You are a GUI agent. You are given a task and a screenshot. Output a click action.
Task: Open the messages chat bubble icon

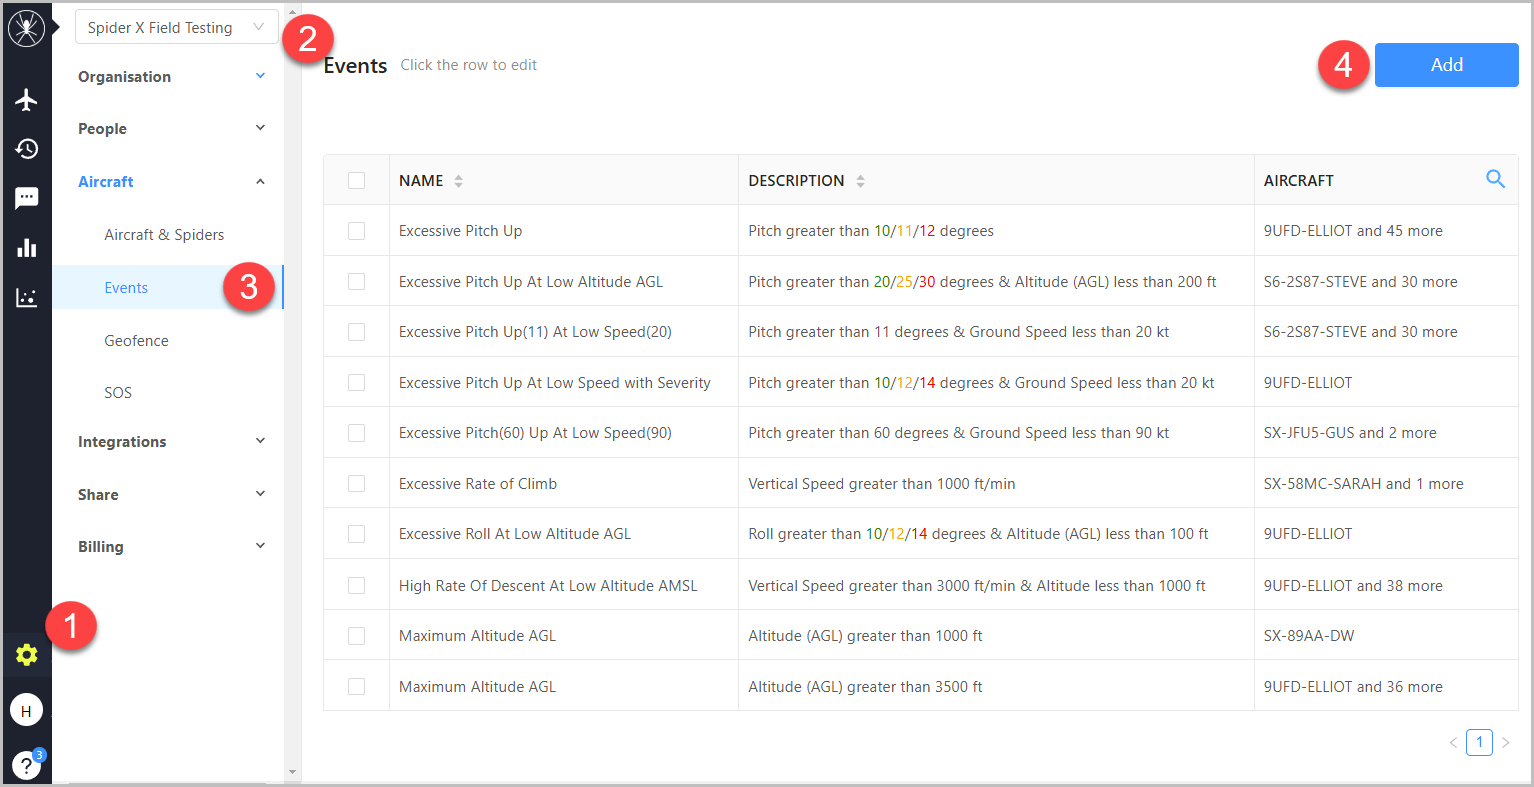point(26,198)
